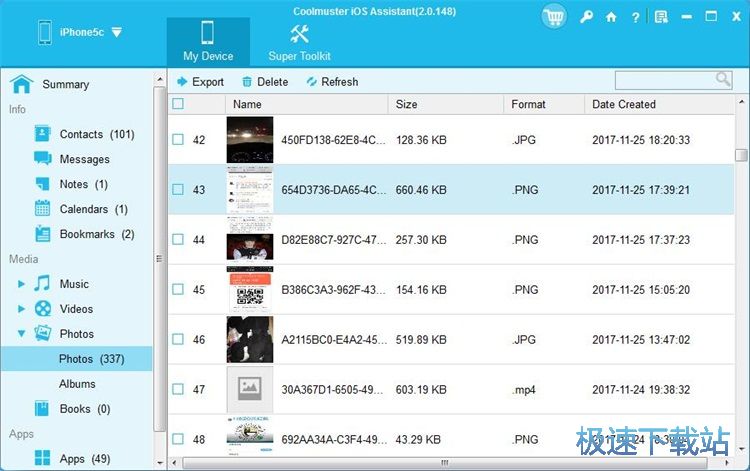This screenshot has width=750, height=471.
Task: Sort by Format column header
Action: point(544,104)
